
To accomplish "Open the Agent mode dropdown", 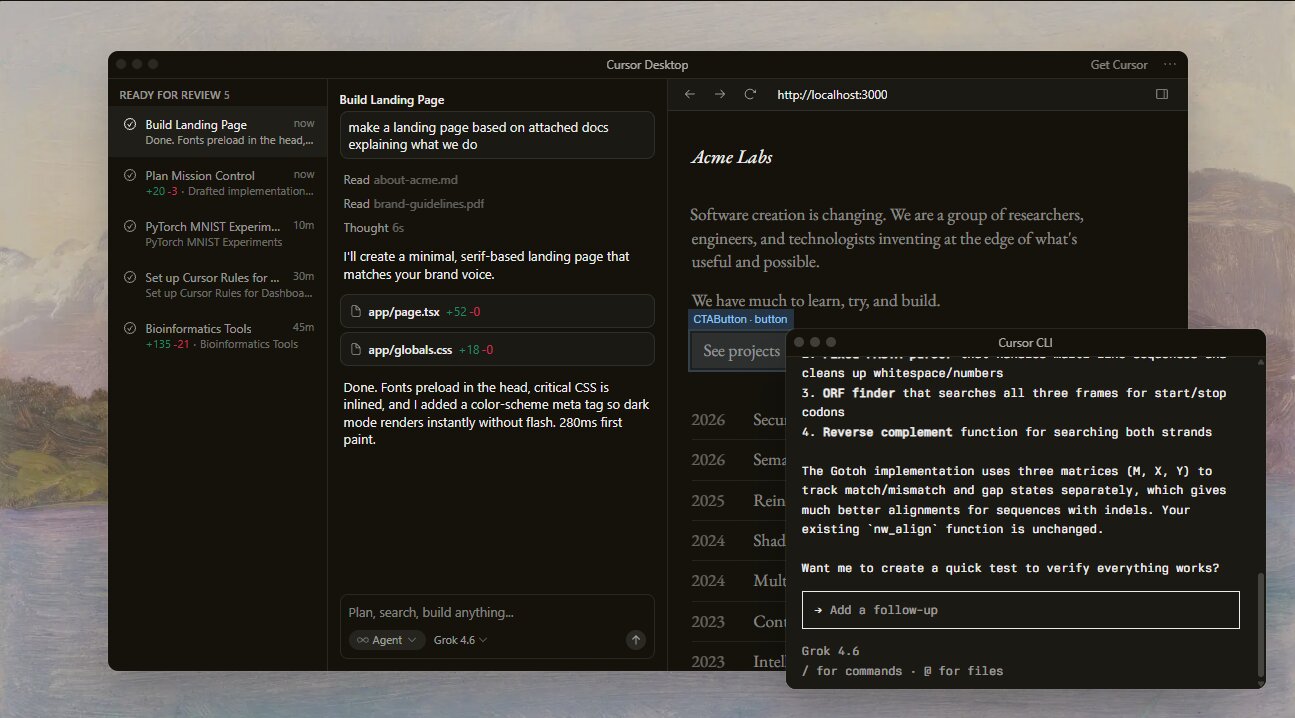I will pos(387,640).
